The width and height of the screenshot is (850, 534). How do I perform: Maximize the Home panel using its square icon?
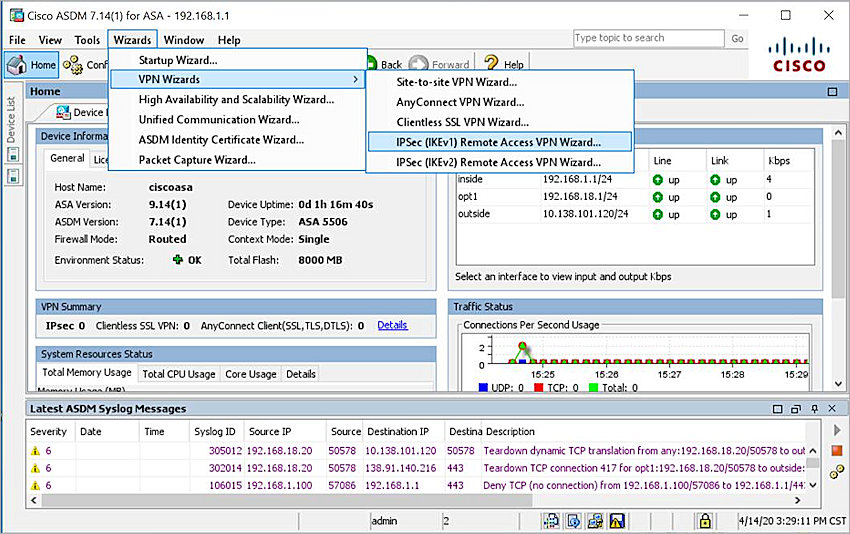832,92
